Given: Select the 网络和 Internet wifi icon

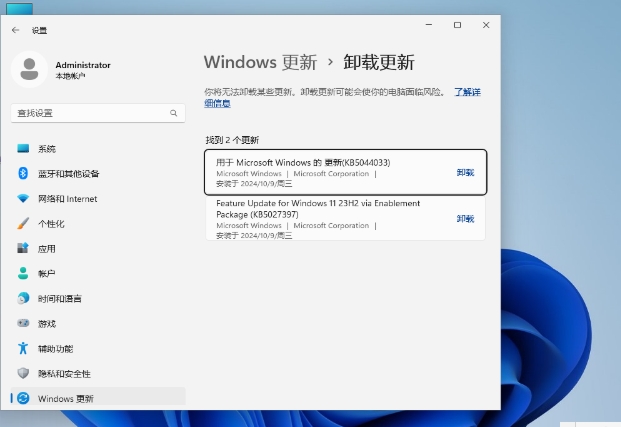Looking at the screenshot, I should click(23, 199).
